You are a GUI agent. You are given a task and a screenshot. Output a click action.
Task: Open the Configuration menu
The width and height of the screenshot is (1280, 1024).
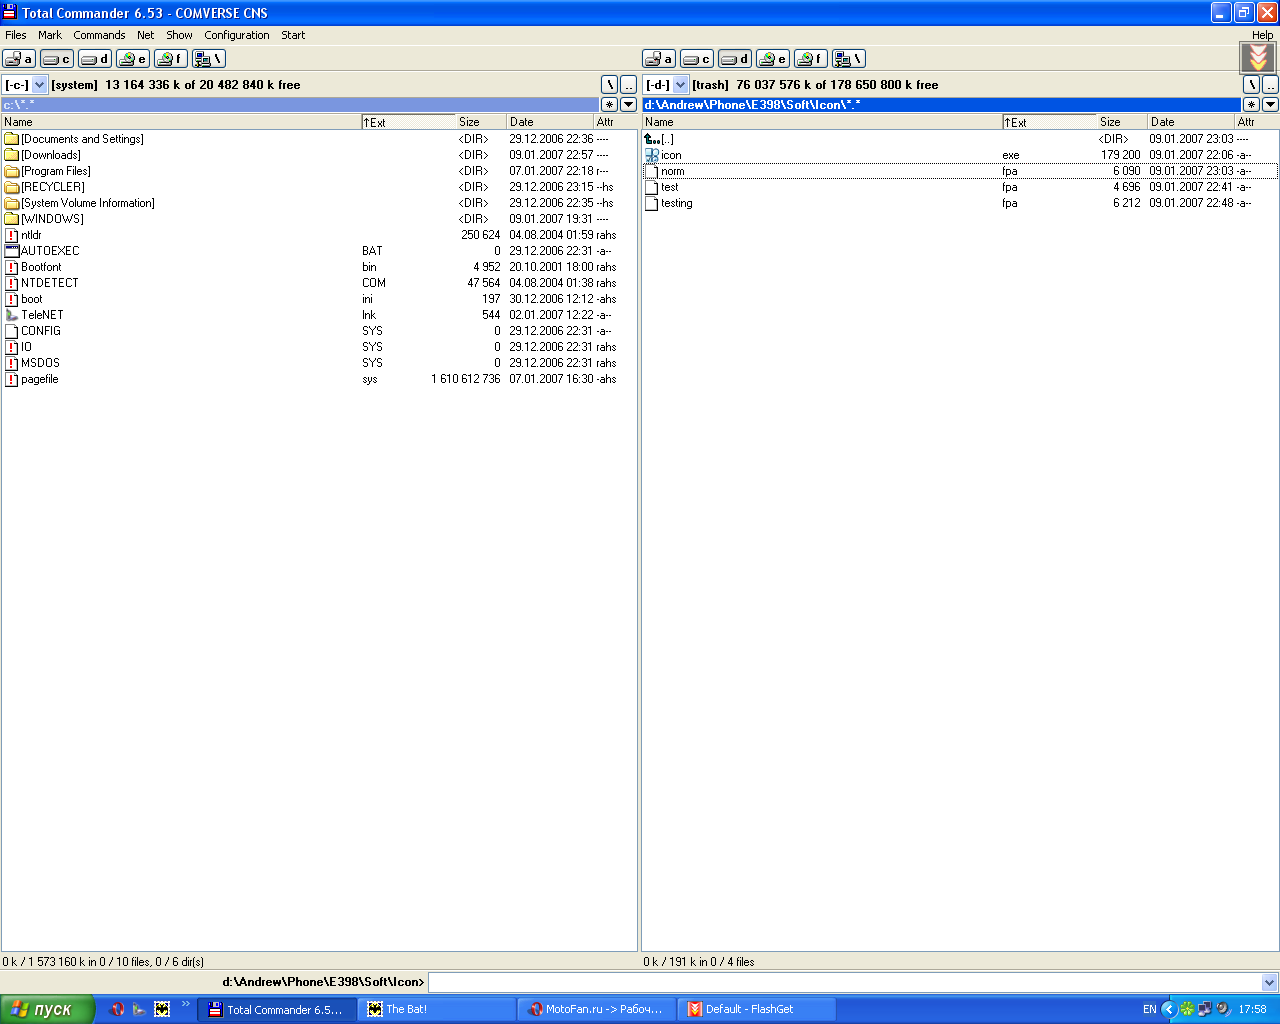coord(237,35)
